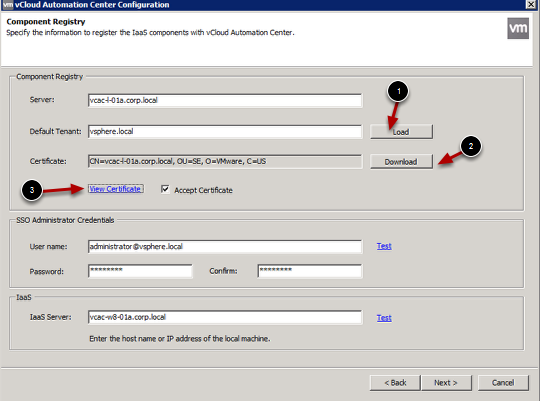Toggle the Accept Certificate checkbox
This screenshot has height=401, width=540.
165,189
